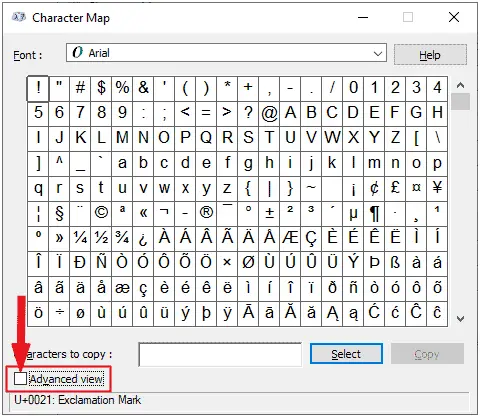This screenshot has height=417, width=480.
Task: Pick the registered trademark ® character
Action: pos(206,213)
